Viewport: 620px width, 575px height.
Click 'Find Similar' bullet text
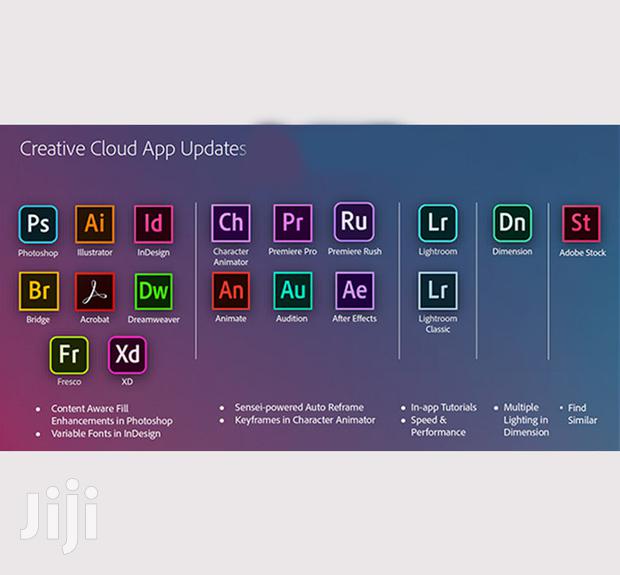pos(582,414)
